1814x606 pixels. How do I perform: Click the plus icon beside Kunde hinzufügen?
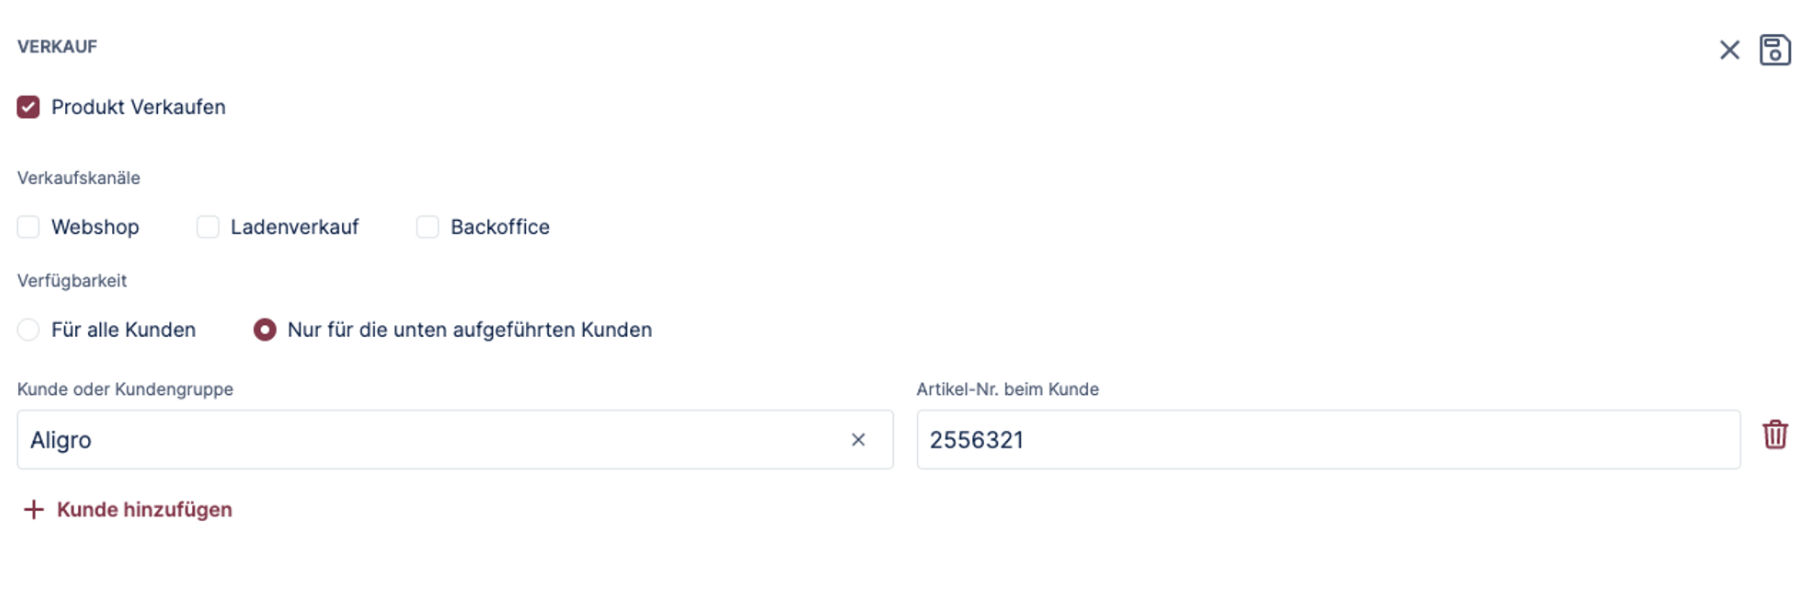pos(34,510)
